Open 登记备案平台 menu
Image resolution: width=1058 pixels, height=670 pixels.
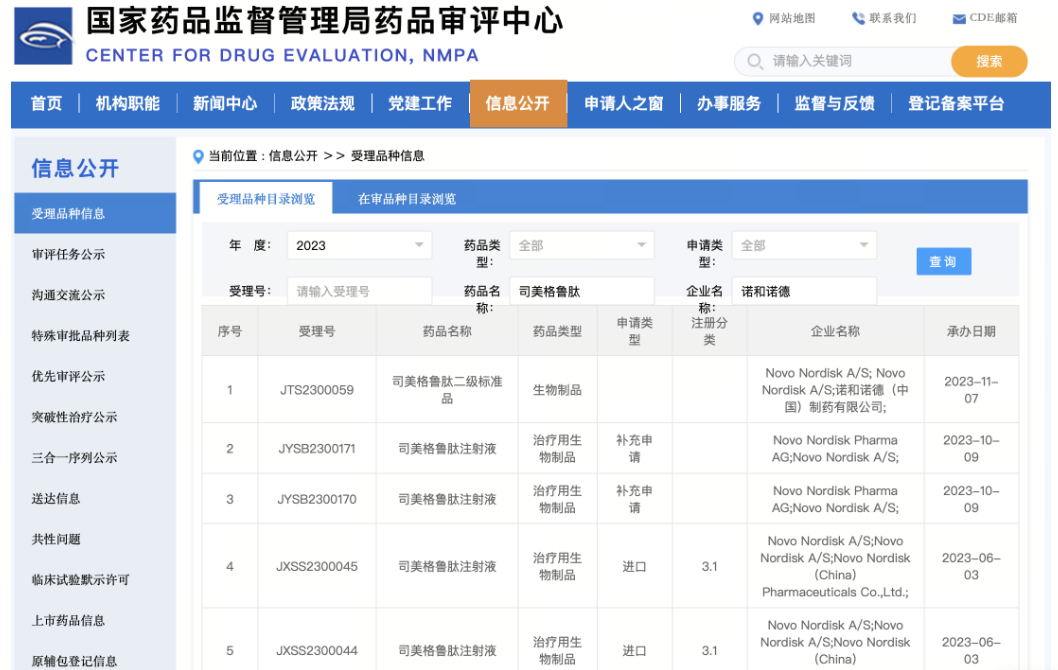click(955, 103)
